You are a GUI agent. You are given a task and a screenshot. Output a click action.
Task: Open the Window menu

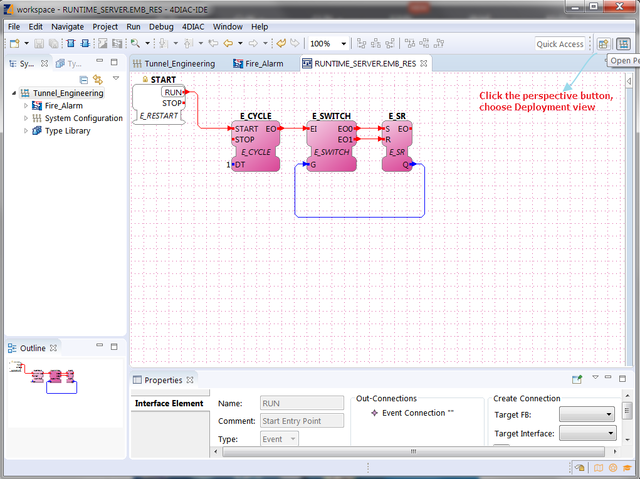point(228,27)
